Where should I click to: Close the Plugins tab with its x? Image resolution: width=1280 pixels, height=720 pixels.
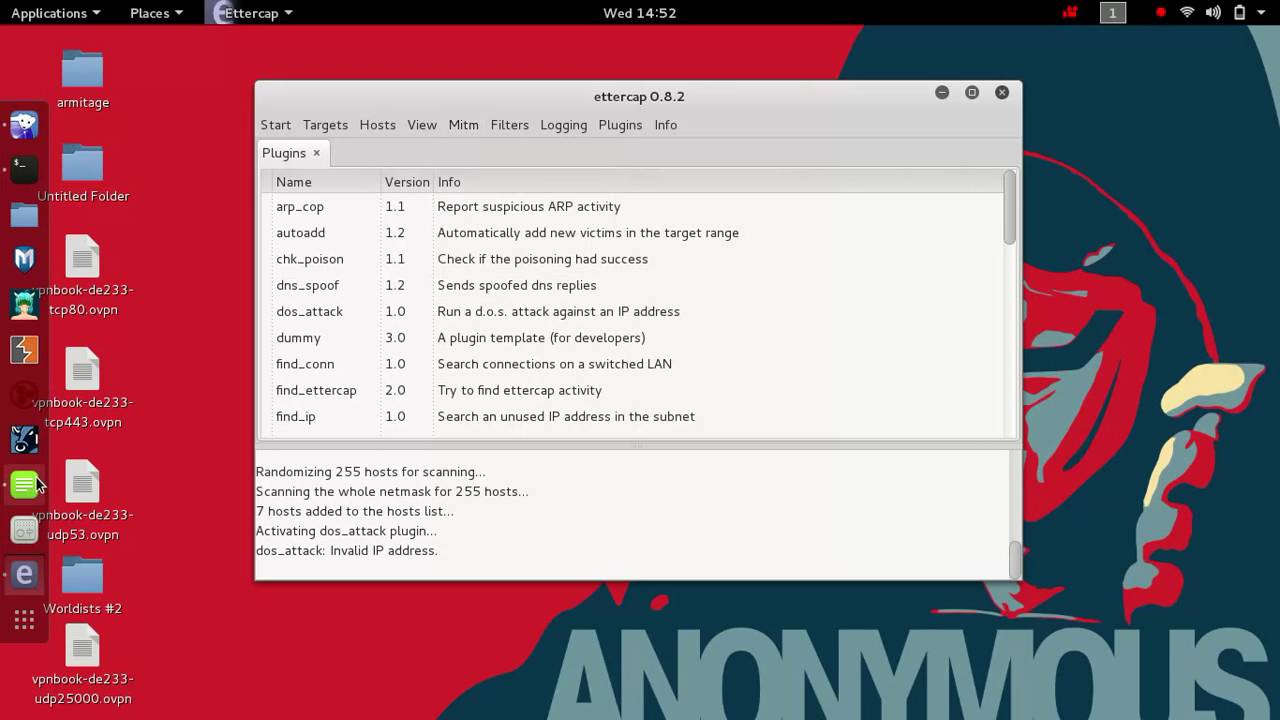(316, 153)
